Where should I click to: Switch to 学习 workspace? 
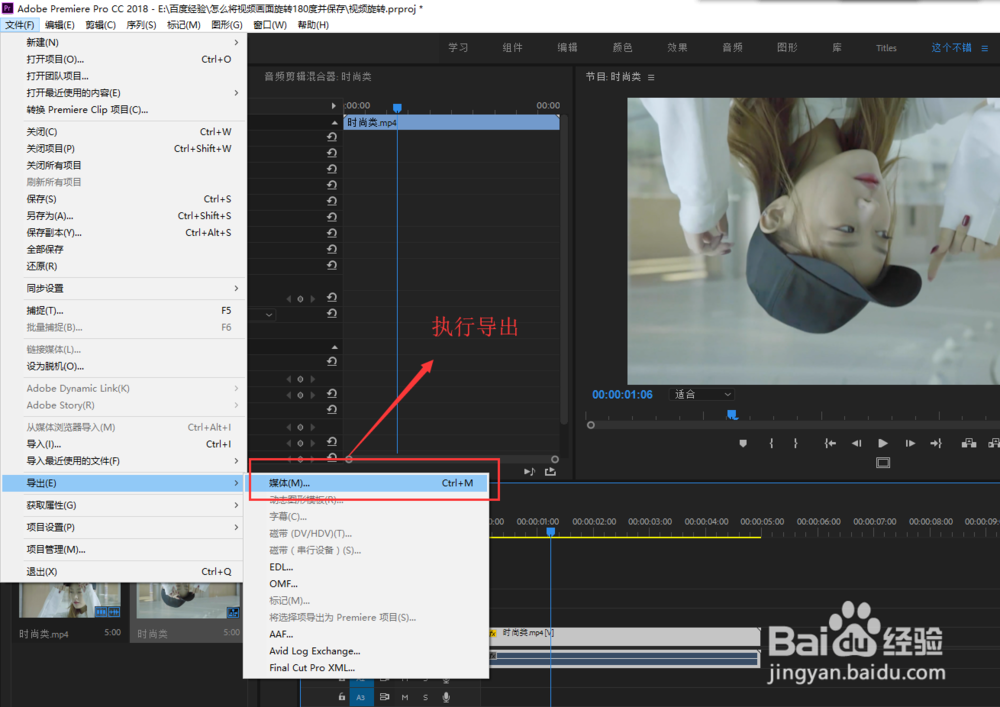(458, 48)
